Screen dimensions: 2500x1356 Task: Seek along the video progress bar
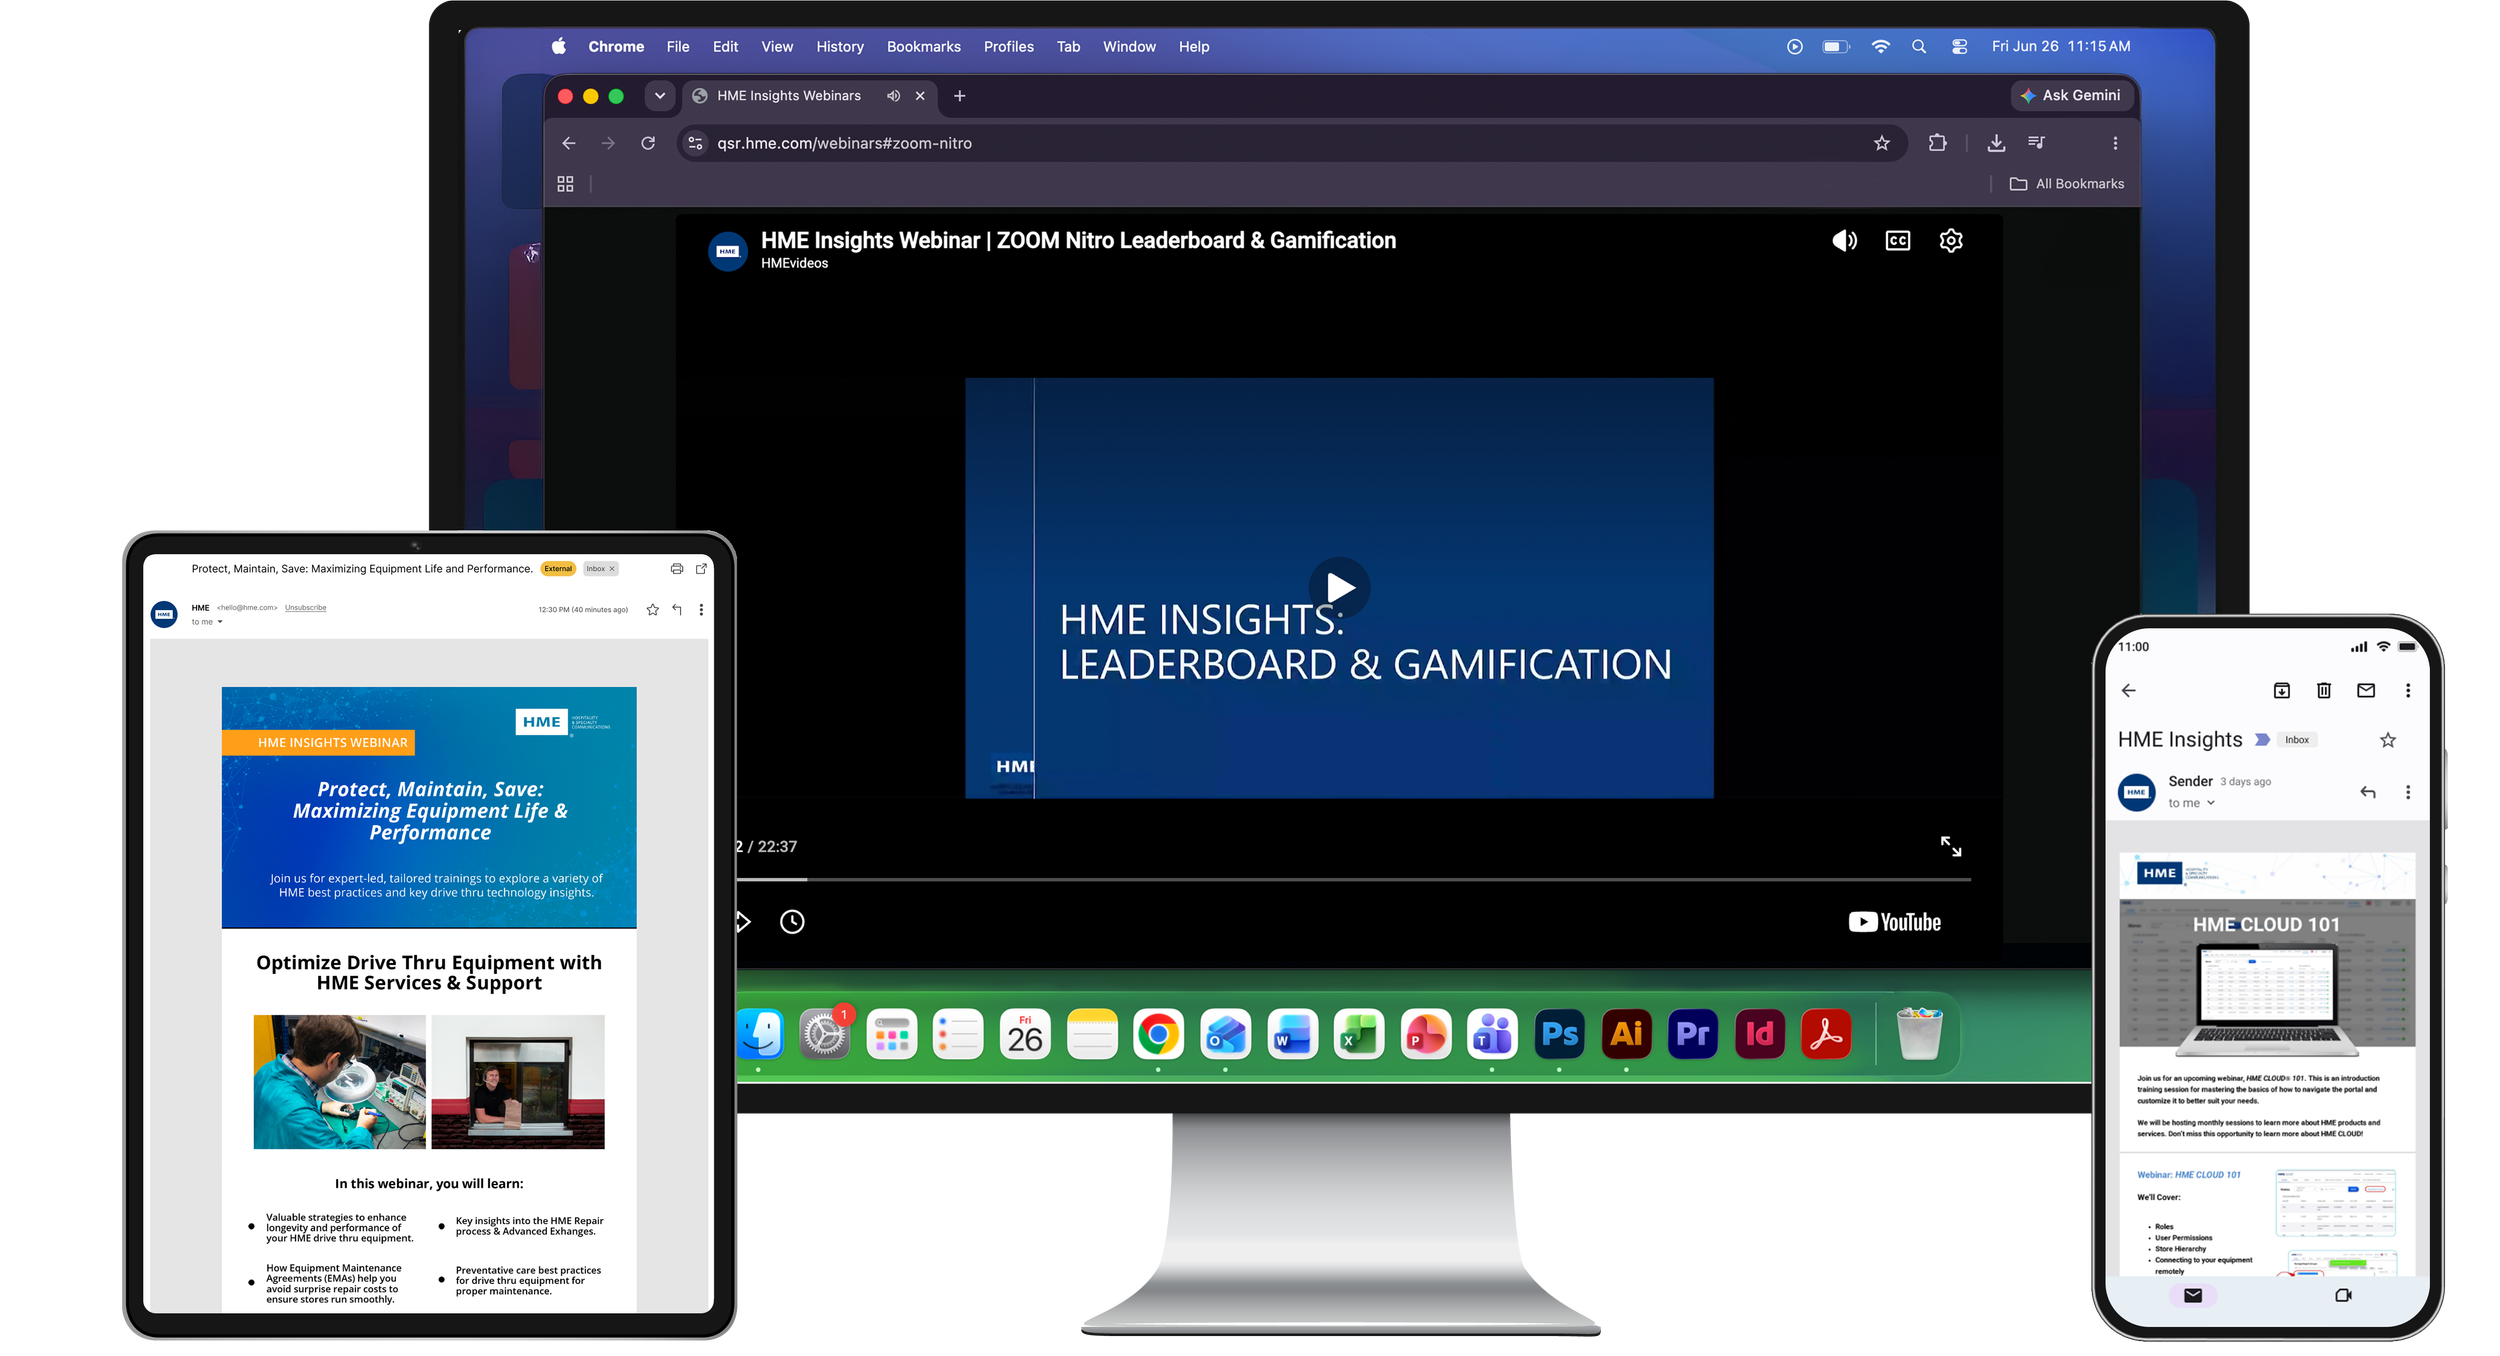pos(1353,880)
